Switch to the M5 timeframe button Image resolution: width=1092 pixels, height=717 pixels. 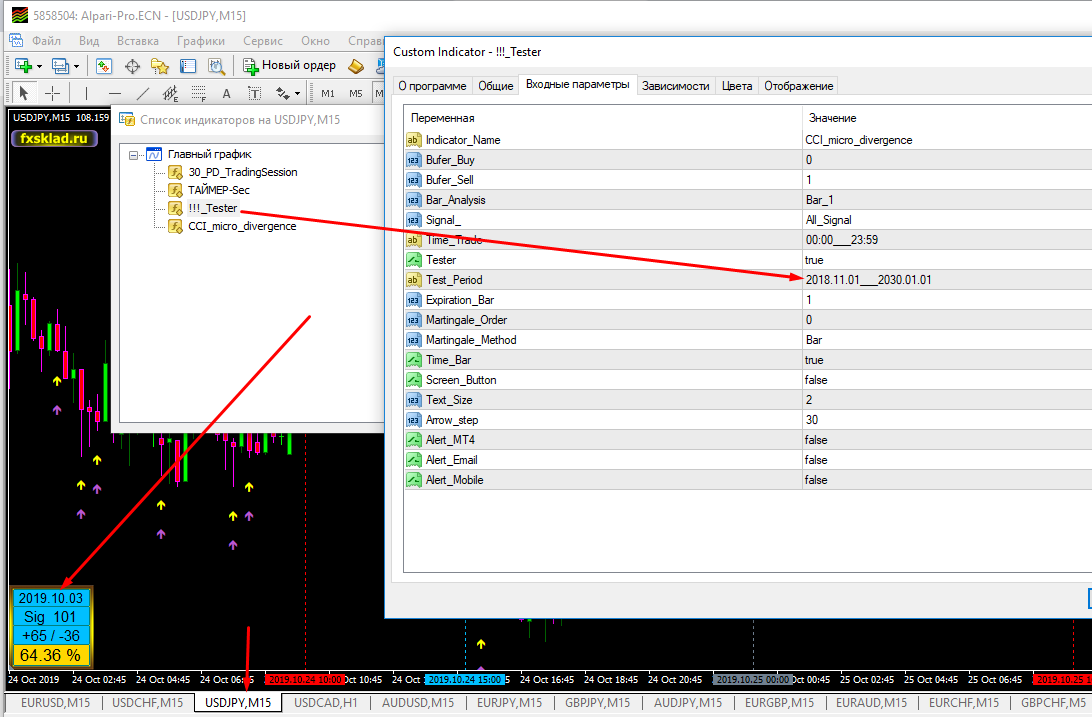click(x=356, y=93)
